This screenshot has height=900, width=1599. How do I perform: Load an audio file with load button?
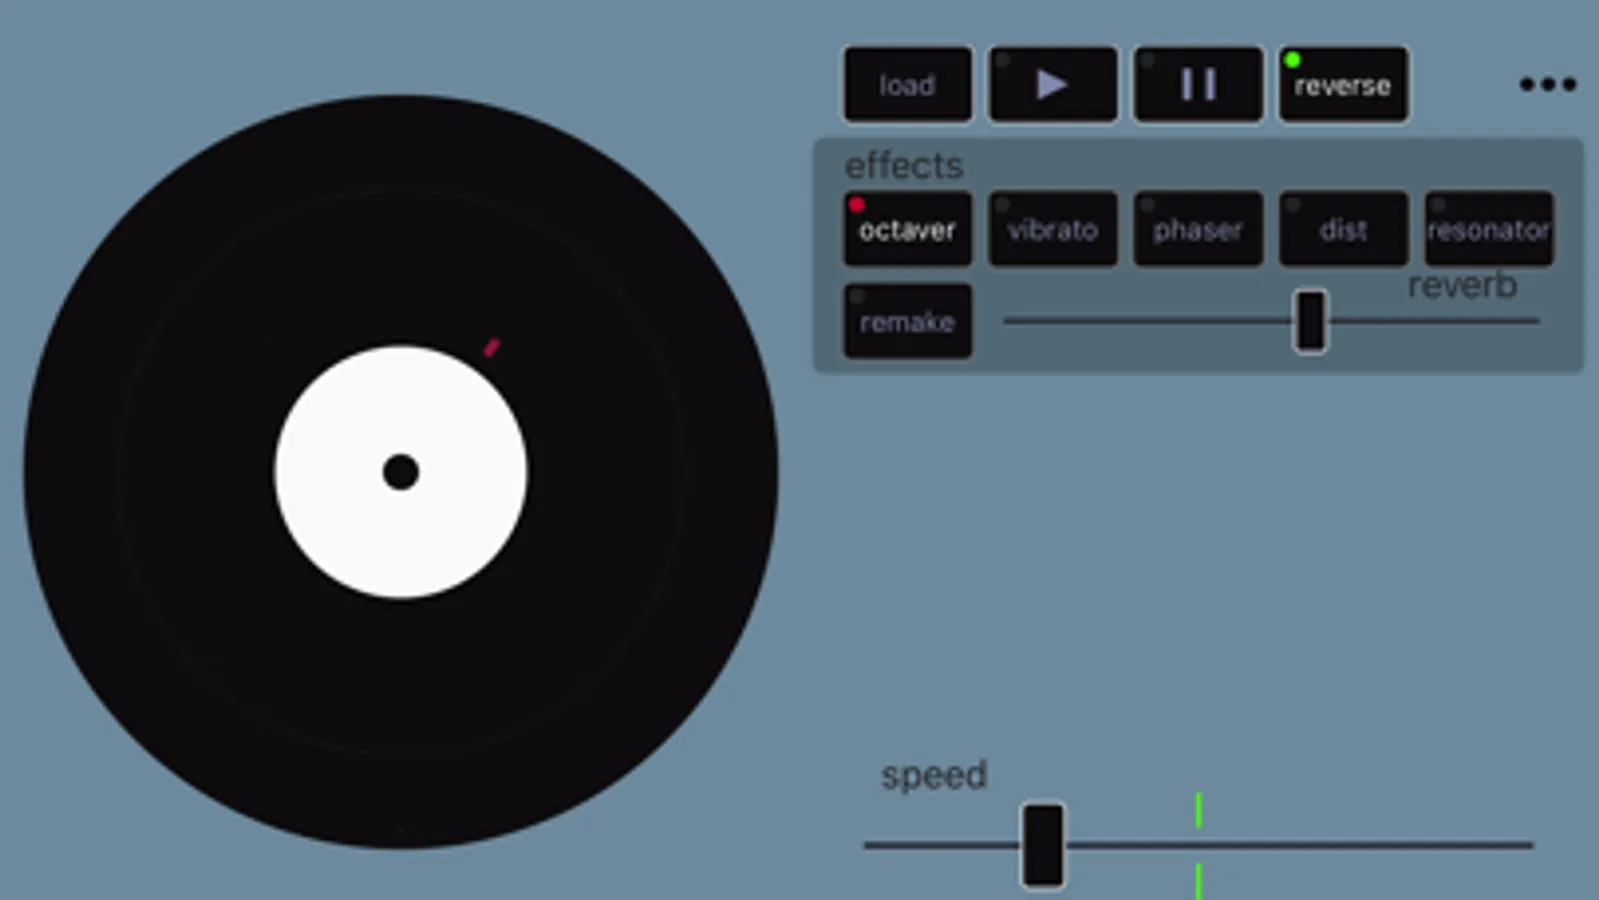coord(908,85)
